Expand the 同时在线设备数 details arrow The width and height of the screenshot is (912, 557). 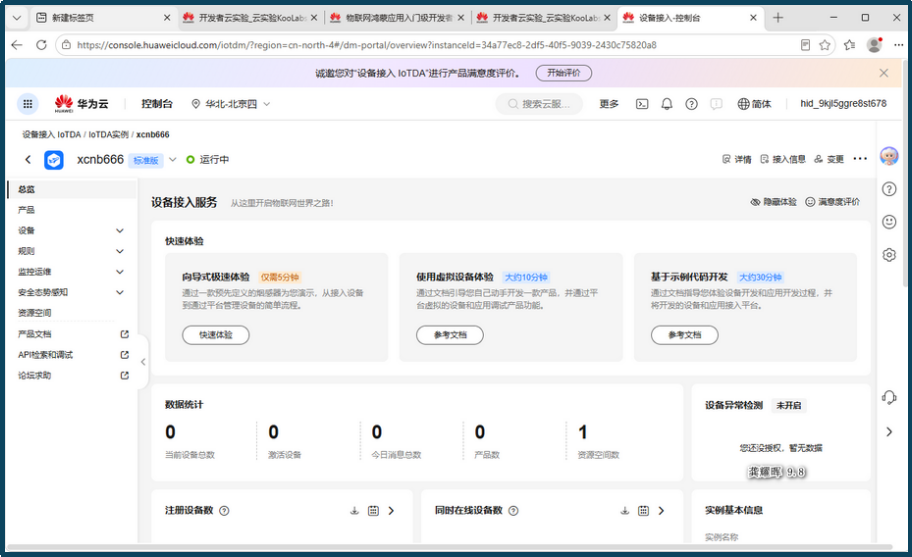[661, 510]
